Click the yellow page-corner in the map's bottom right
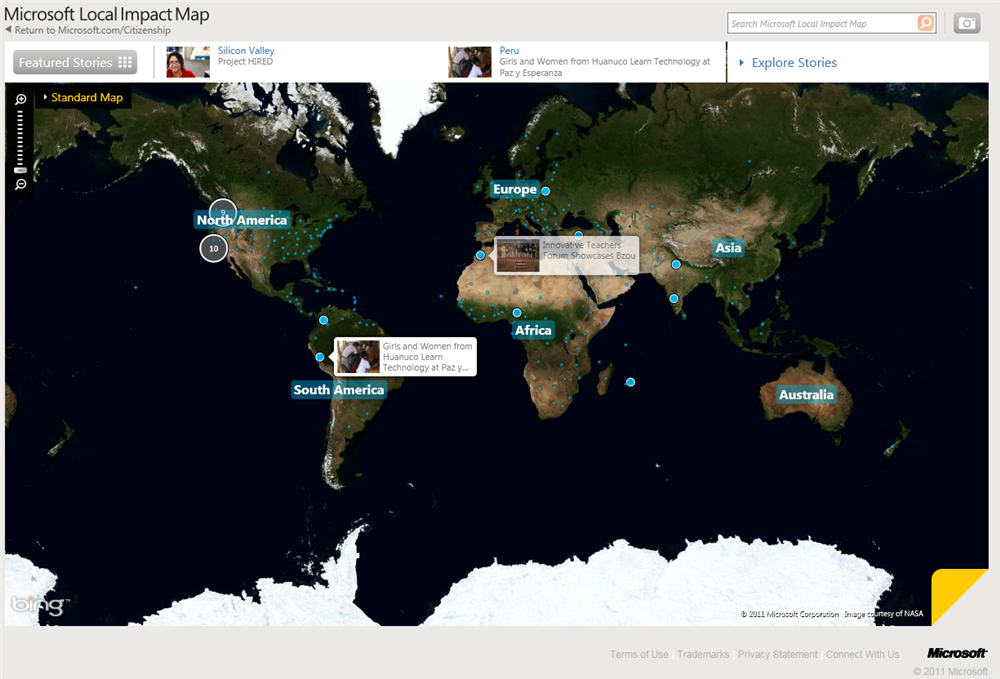This screenshot has width=1000, height=679. coord(959,595)
